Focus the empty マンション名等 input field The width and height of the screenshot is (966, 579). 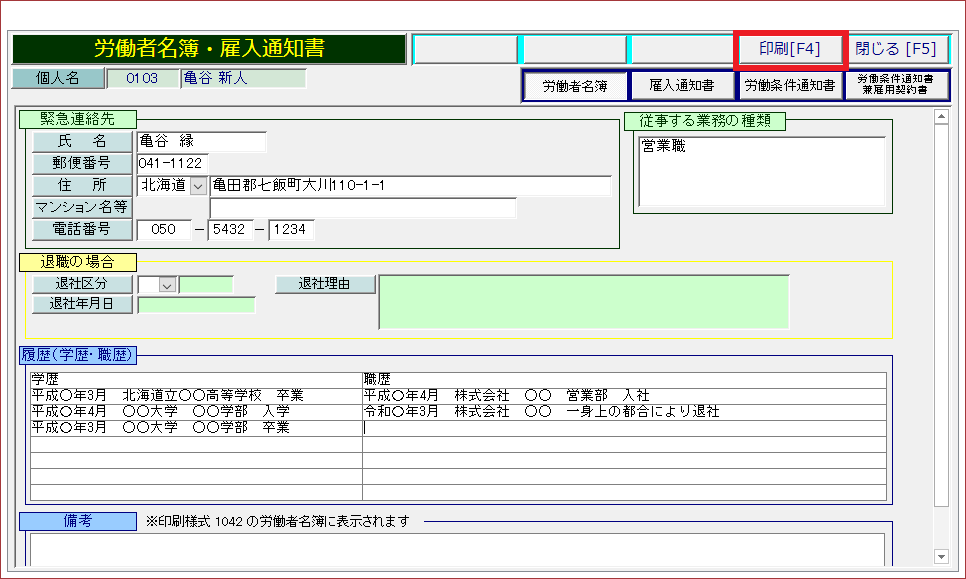362,208
